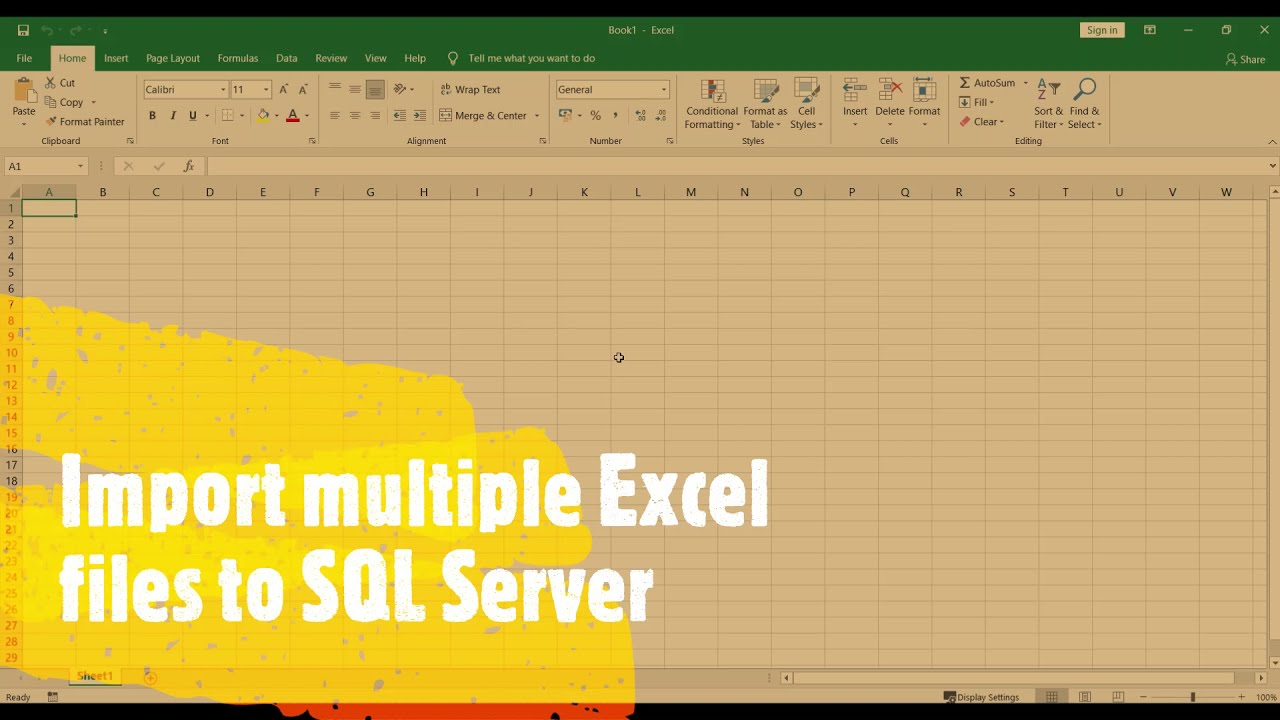The image size is (1280, 720).
Task: Switch to the Review tab
Action: coord(331,58)
